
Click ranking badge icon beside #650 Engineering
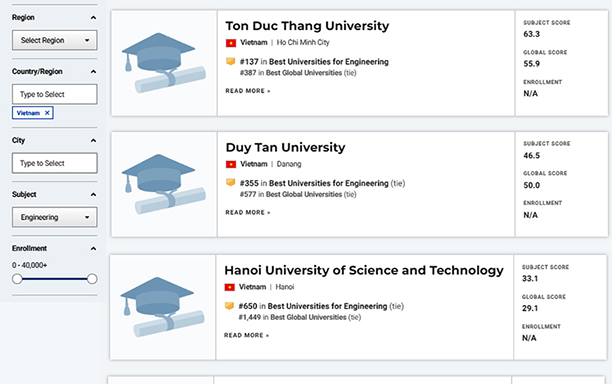click(x=229, y=306)
